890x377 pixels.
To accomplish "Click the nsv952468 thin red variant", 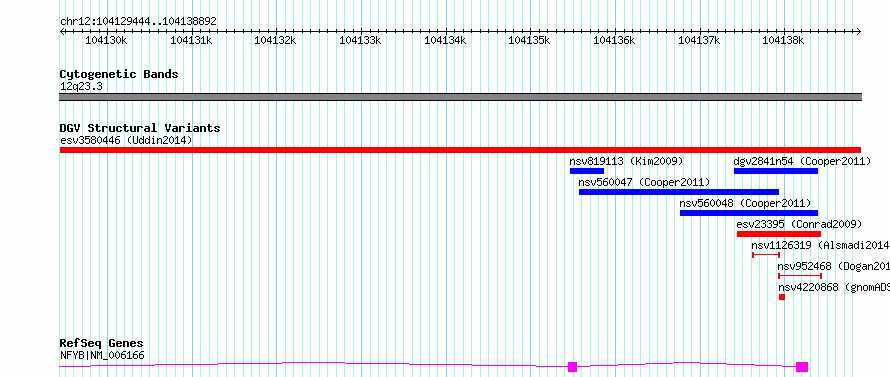I will coord(800,276).
